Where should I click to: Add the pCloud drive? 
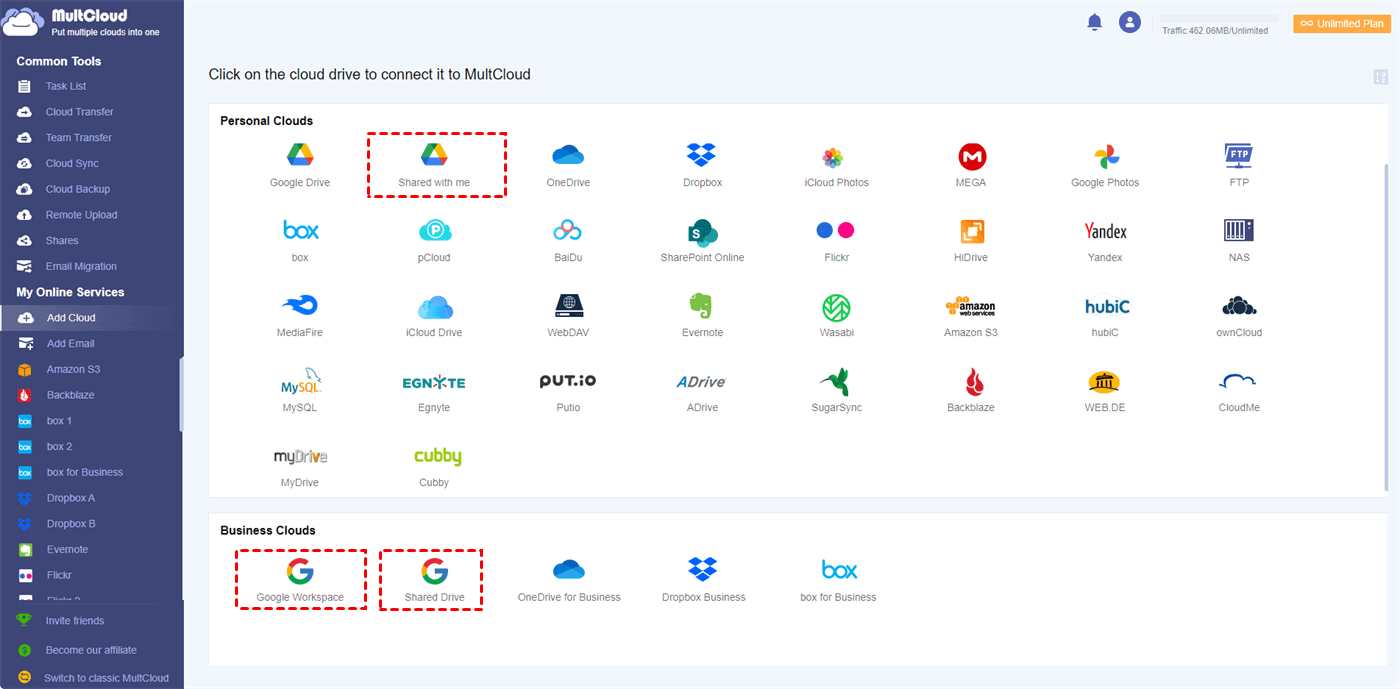[x=434, y=240]
